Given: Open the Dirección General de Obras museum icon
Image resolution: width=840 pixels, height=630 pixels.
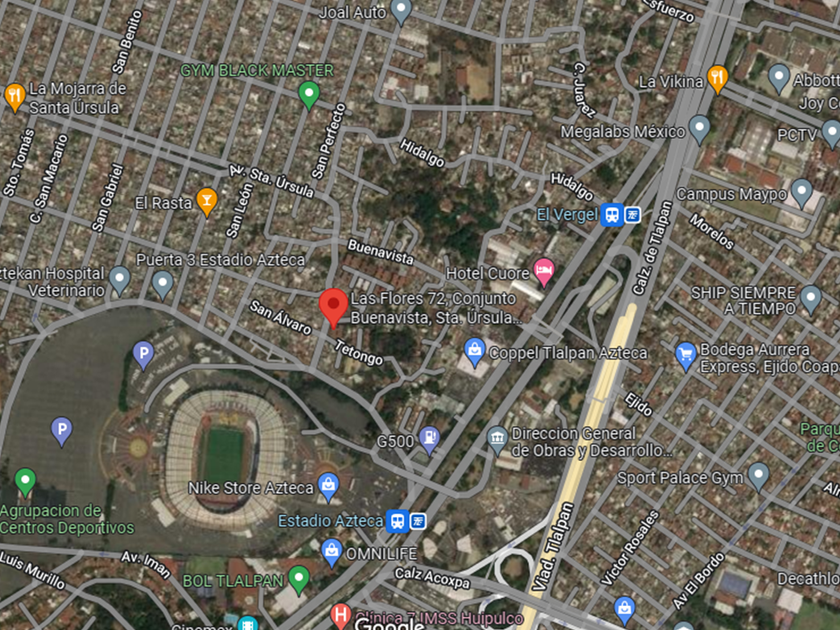Looking at the screenshot, I should 498,440.
